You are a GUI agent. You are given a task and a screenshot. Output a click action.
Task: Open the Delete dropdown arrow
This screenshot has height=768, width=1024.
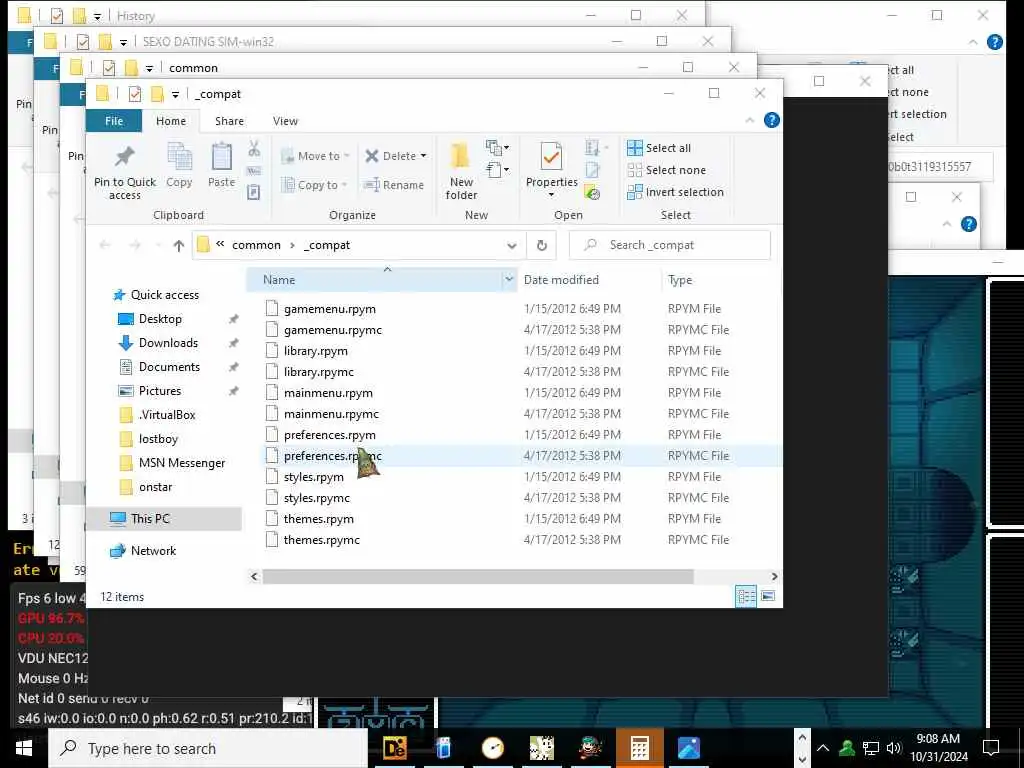423,156
